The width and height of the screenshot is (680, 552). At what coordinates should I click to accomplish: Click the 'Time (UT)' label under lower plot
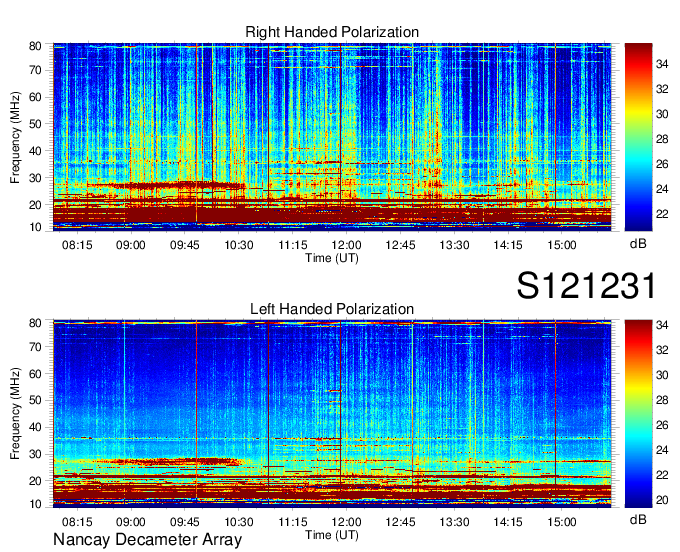(332, 535)
